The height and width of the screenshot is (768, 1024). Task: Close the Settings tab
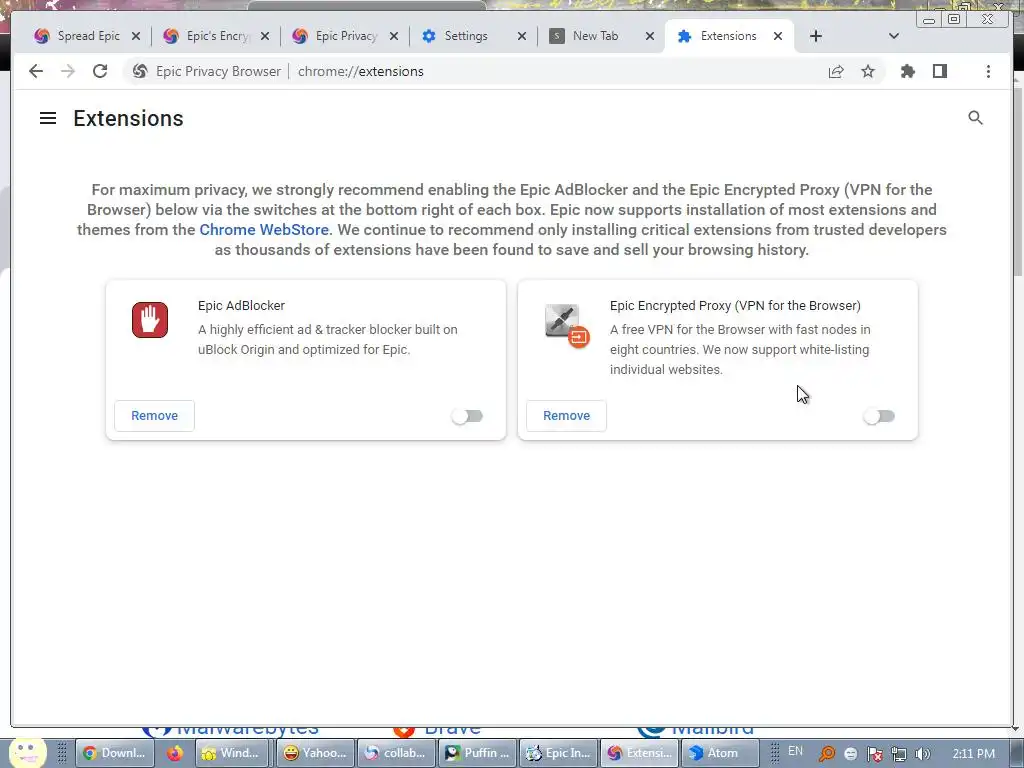(x=522, y=36)
